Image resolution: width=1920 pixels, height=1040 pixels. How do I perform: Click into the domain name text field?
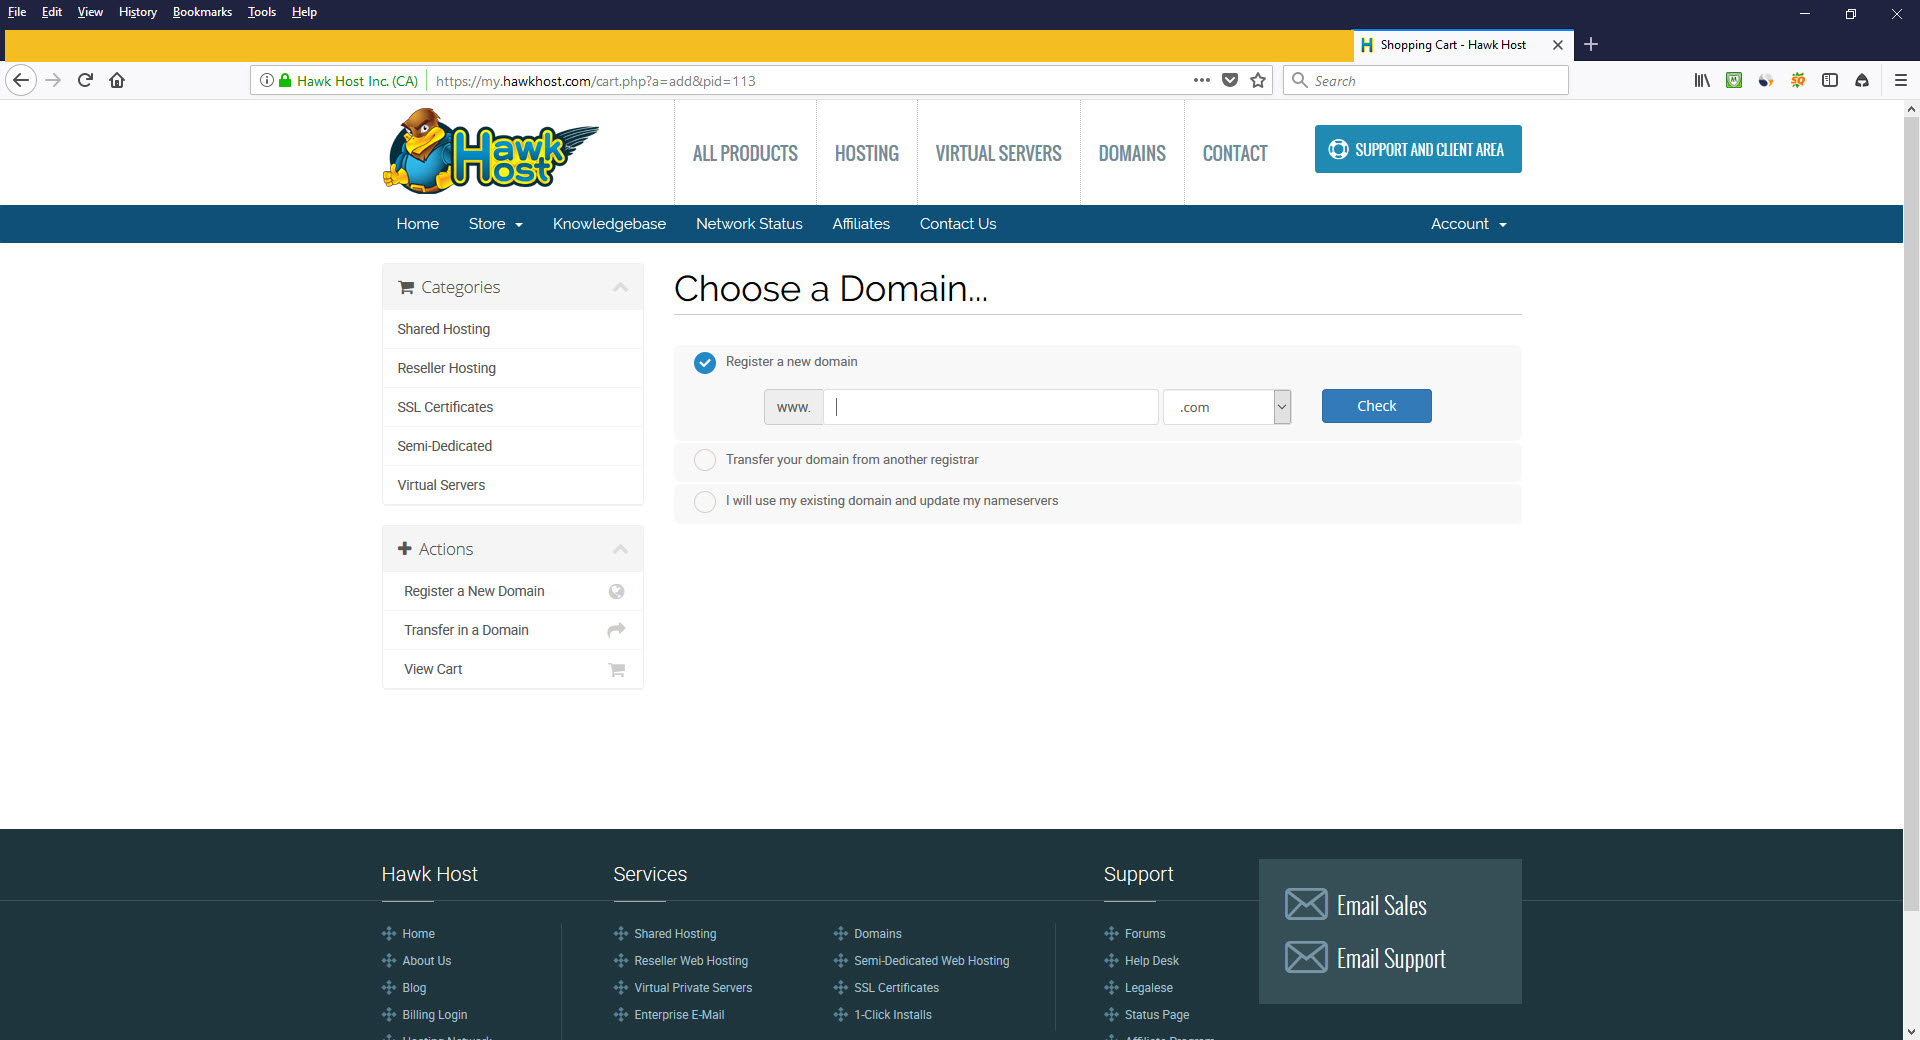point(990,407)
